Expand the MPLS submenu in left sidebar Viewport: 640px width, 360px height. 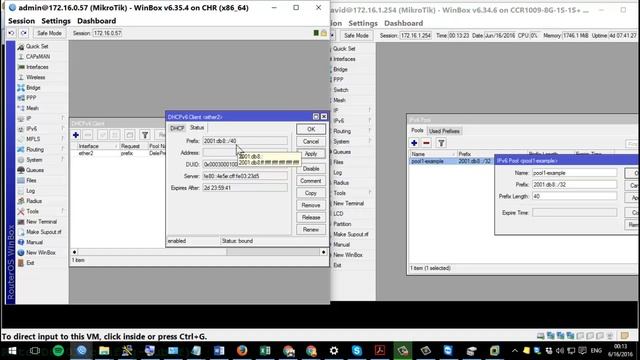[40, 139]
